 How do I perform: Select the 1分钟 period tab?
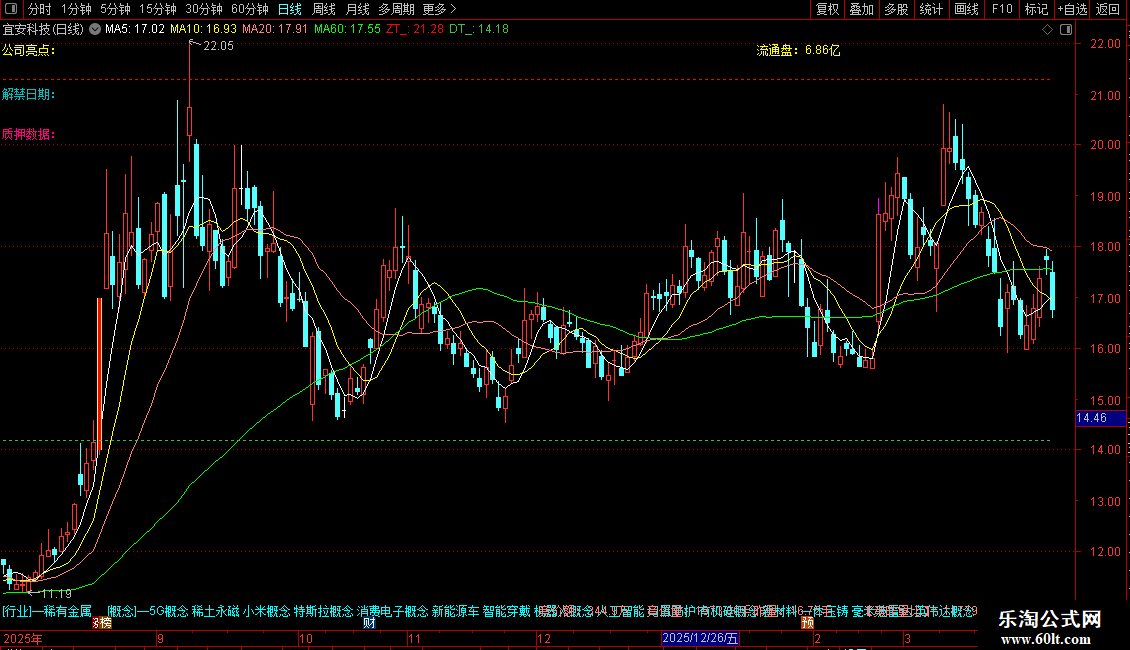76,9
